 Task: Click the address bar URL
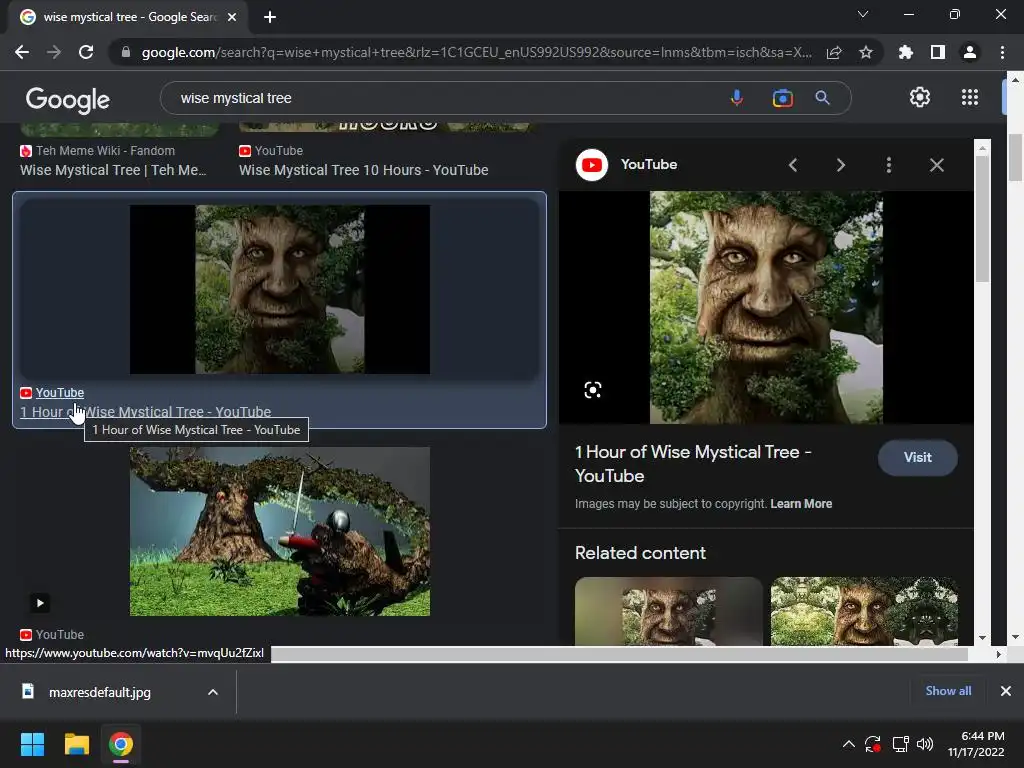477,52
